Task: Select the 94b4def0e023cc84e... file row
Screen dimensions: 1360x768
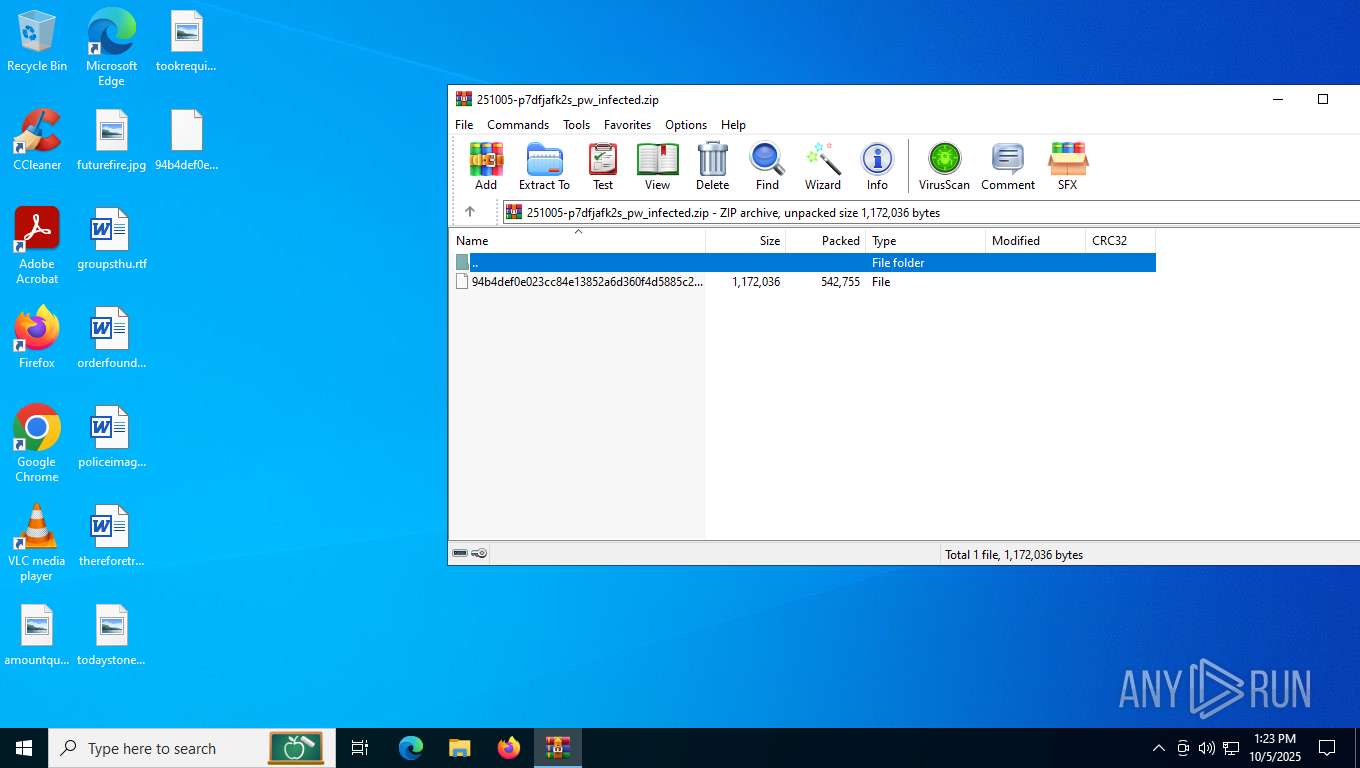Action: pyautogui.click(x=803, y=282)
